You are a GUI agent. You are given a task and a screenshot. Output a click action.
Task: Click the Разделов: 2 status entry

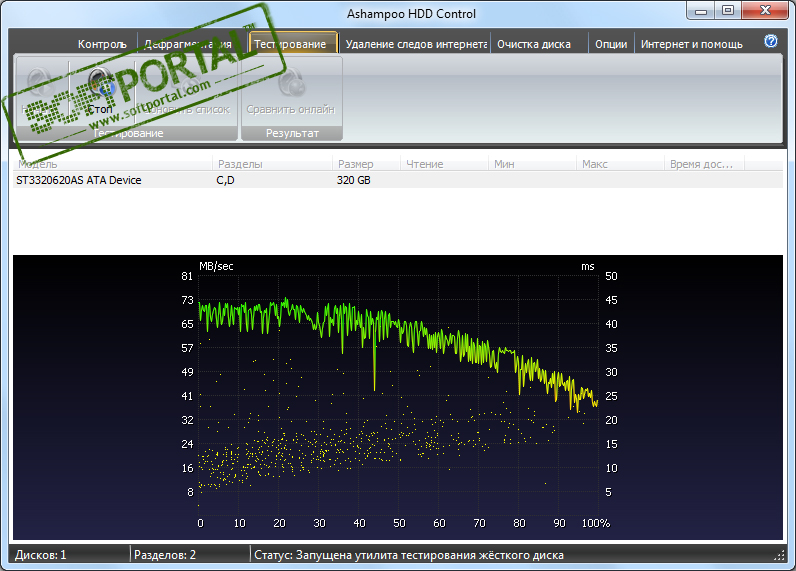[165, 555]
